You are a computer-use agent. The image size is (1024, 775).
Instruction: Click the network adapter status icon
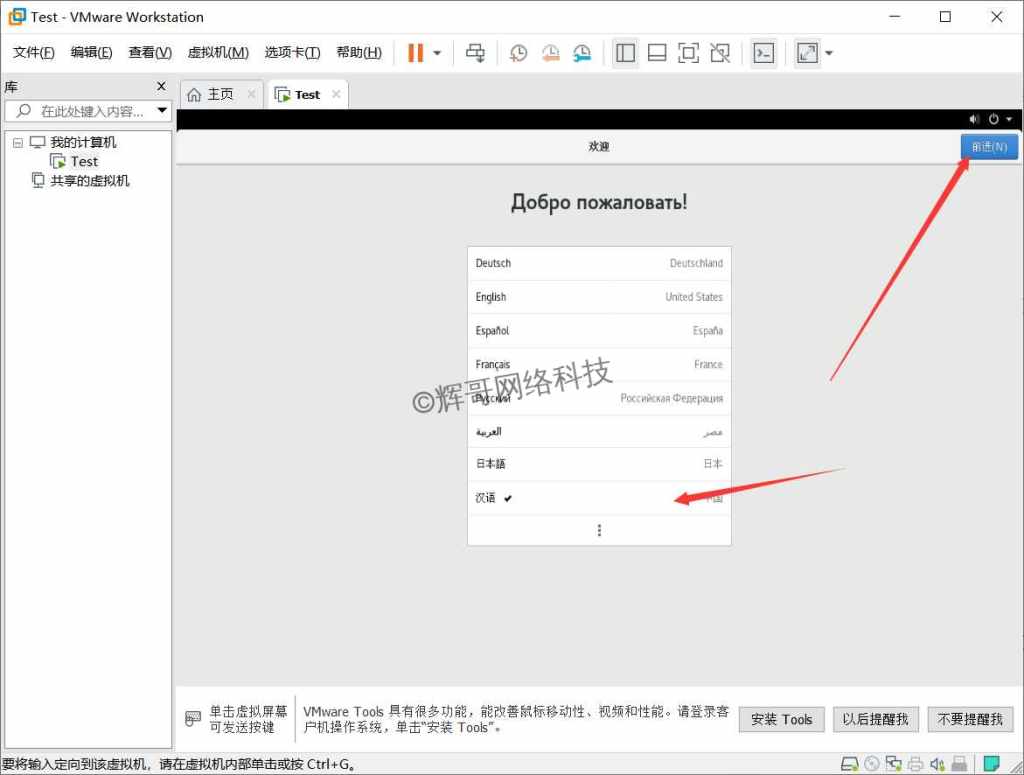point(893,763)
